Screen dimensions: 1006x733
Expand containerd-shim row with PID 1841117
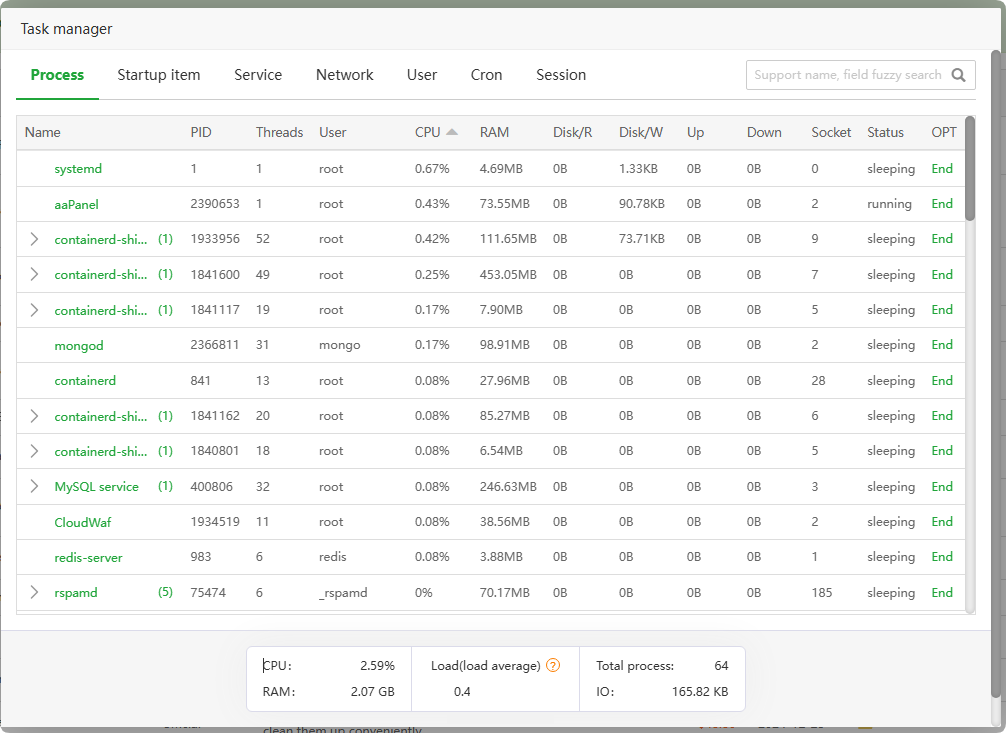coord(34,310)
